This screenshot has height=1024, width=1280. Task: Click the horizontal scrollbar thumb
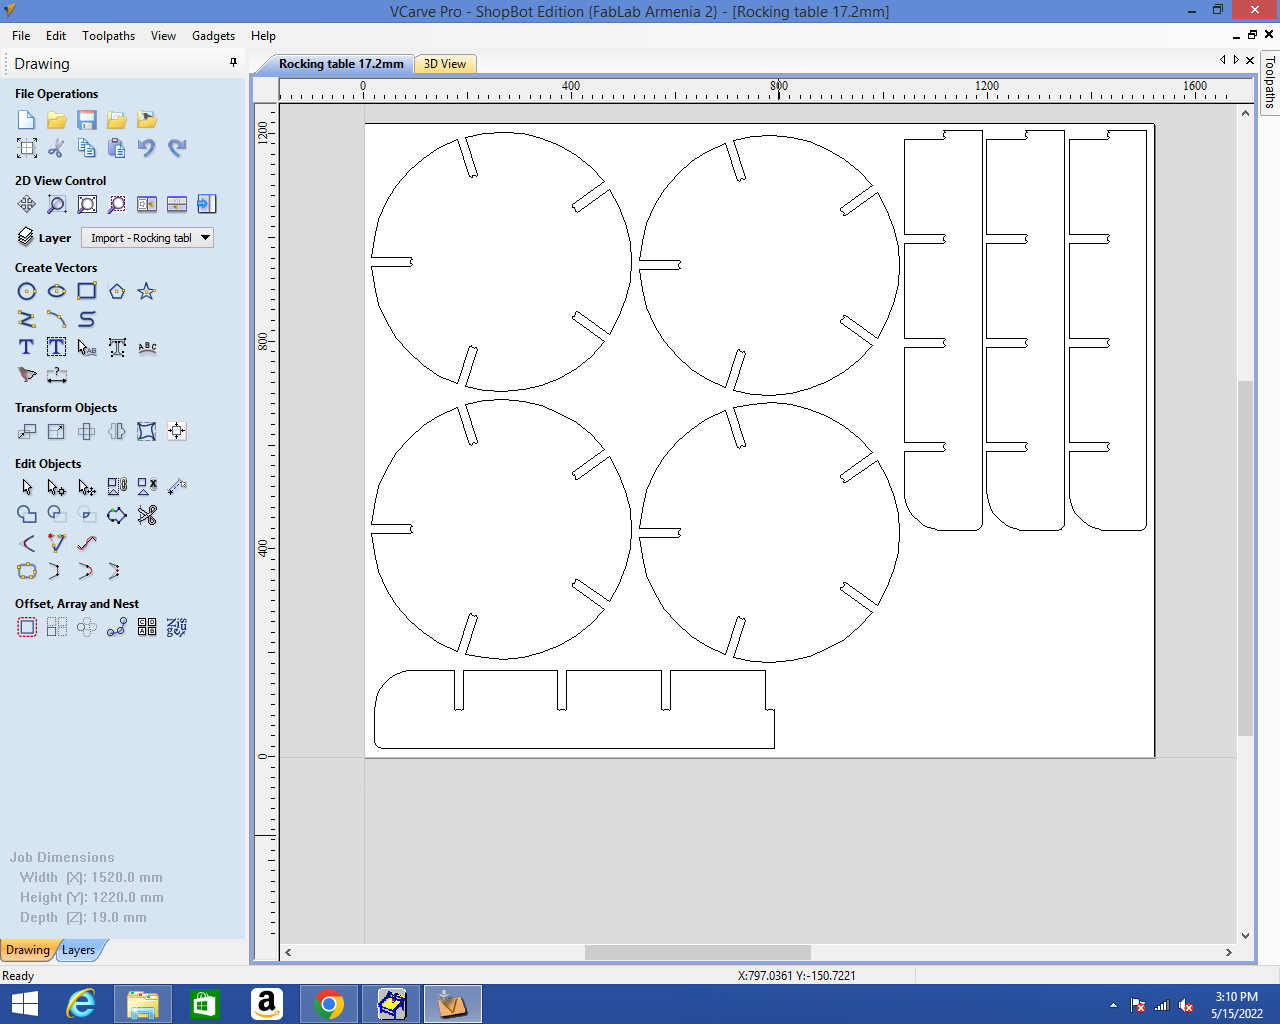pos(698,952)
